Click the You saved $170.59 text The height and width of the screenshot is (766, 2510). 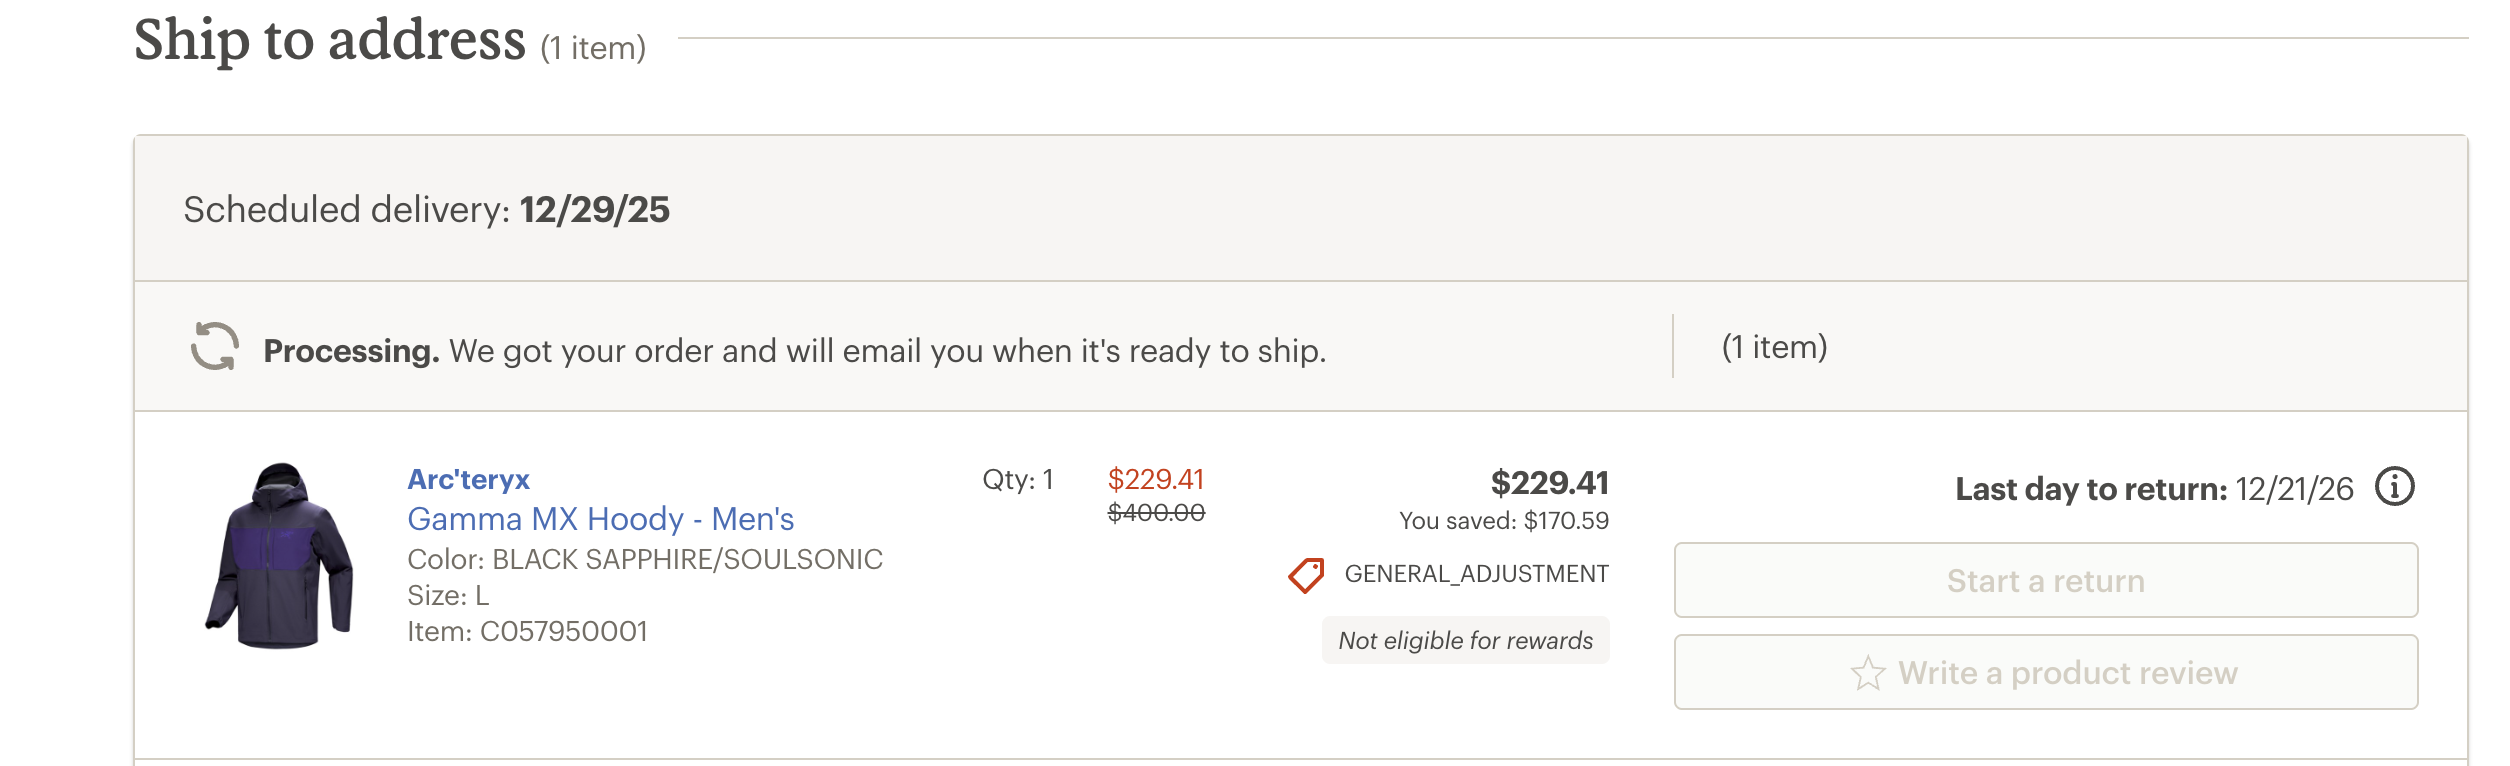point(1503,521)
